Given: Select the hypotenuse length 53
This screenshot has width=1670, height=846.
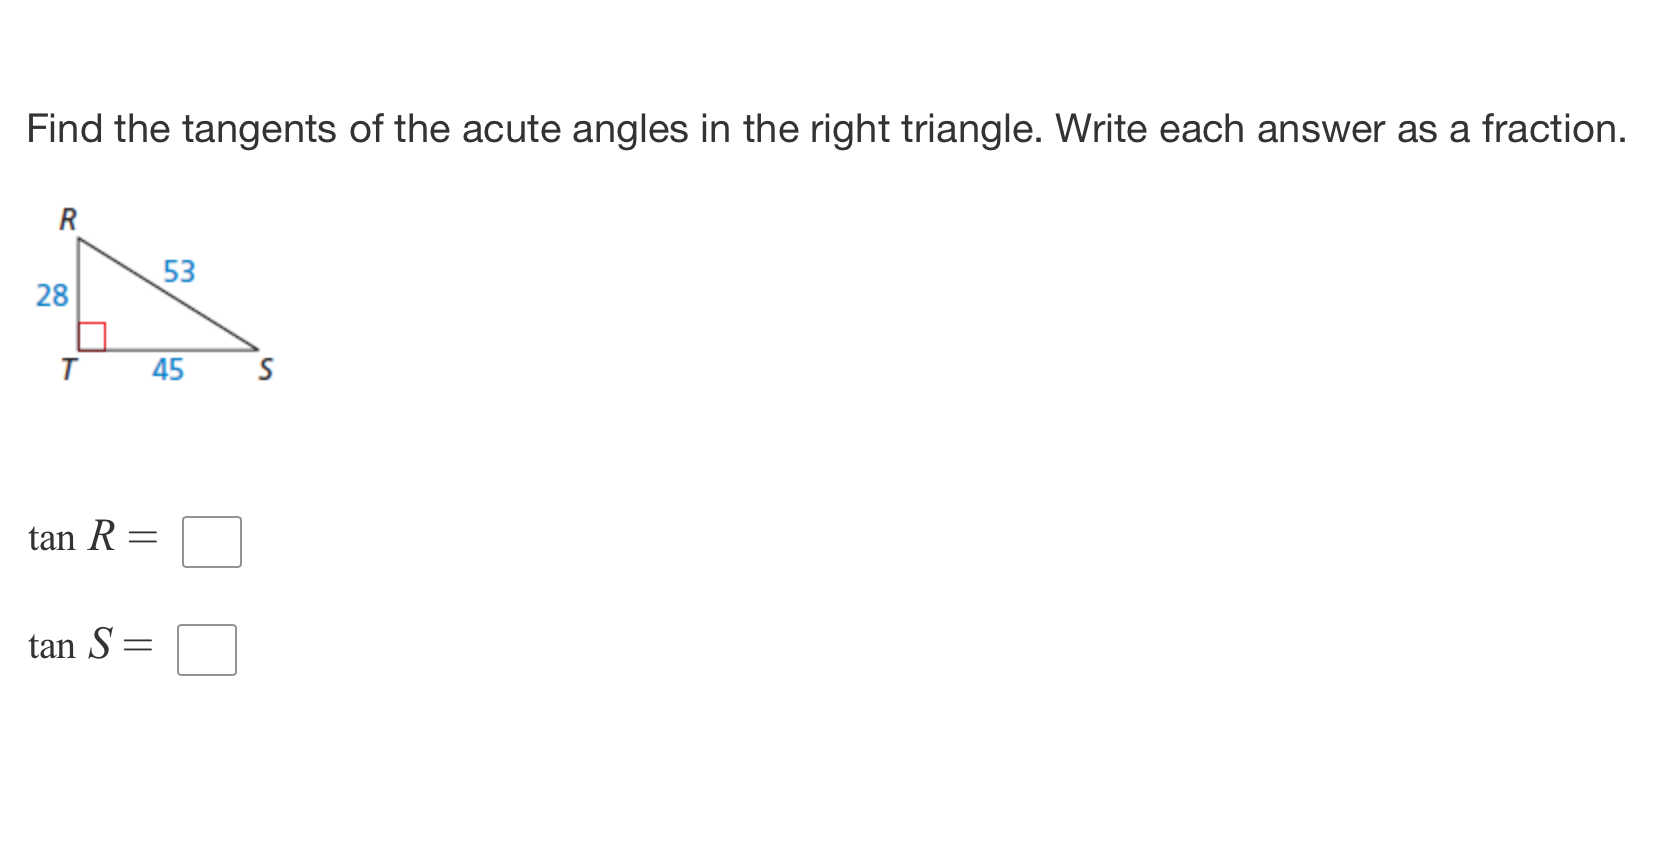Looking at the screenshot, I should [x=178, y=271].
